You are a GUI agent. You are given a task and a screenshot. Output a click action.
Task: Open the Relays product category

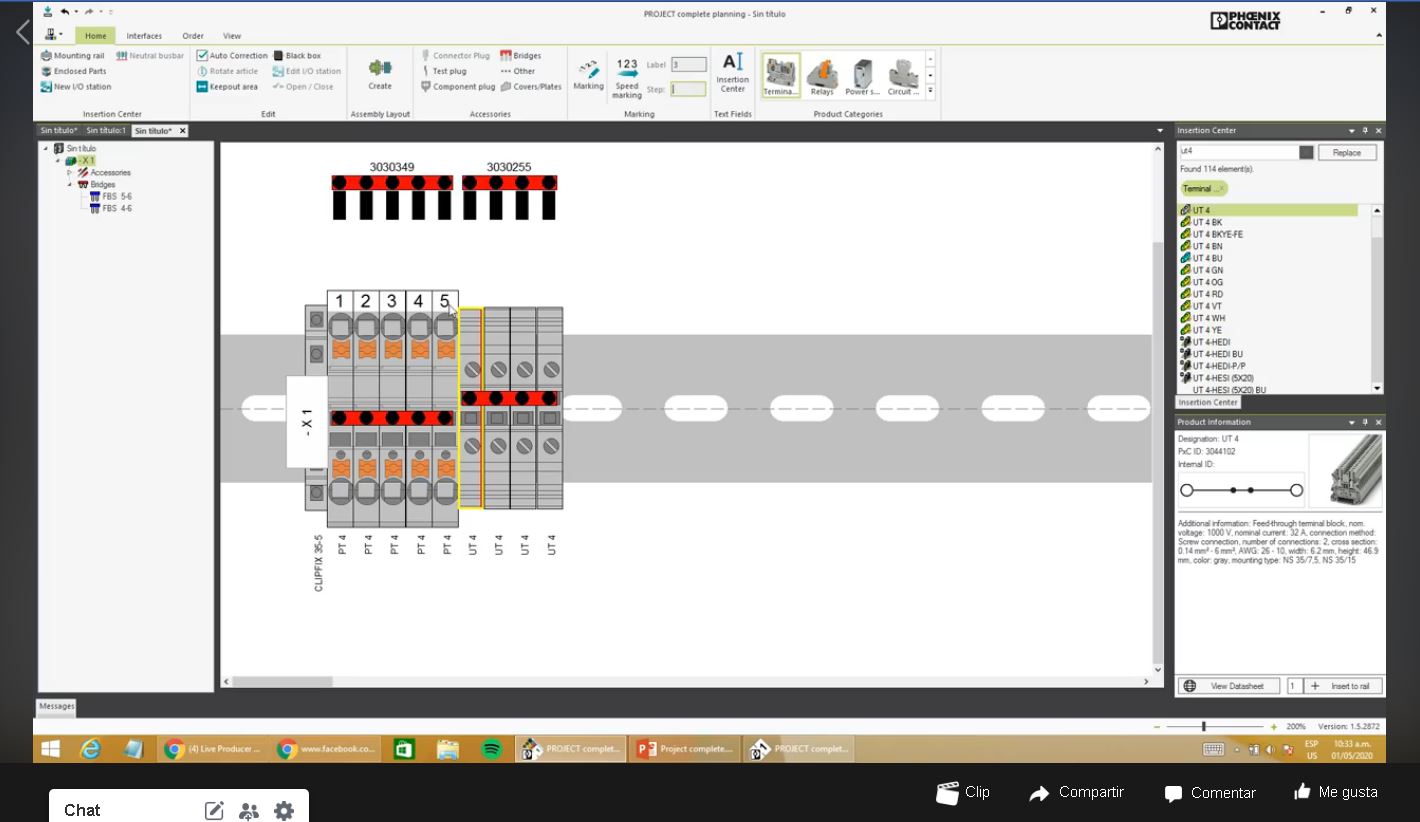tap(822, 76)
